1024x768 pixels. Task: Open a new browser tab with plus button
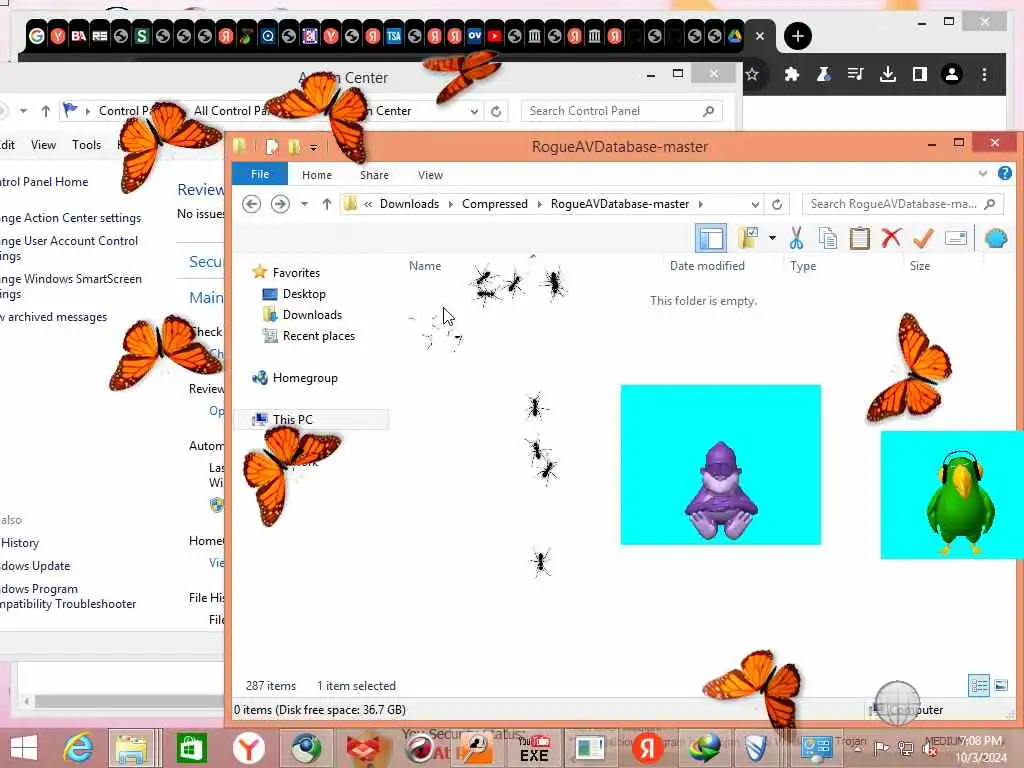pos(797,36)
